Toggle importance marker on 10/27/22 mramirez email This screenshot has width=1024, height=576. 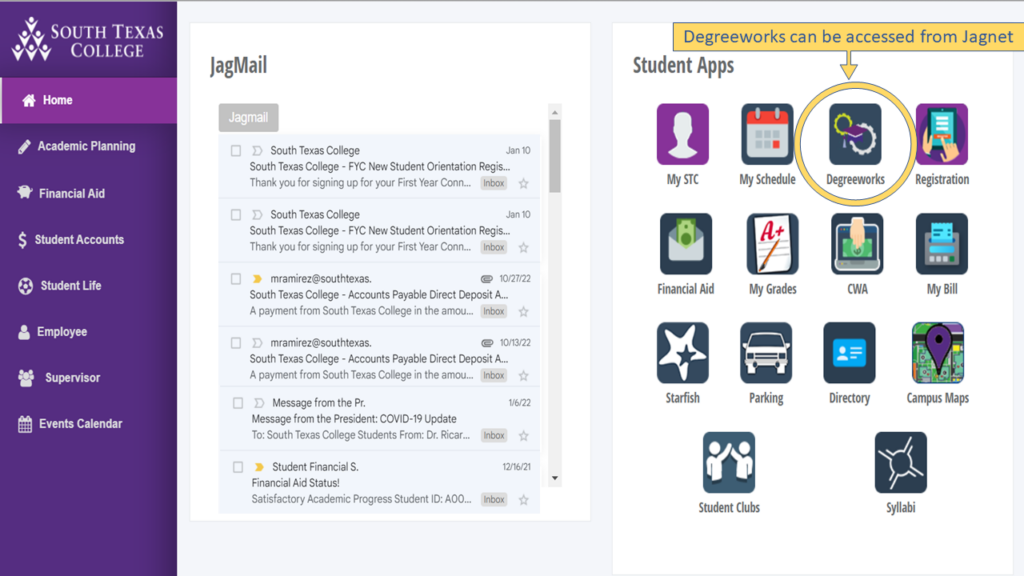(257, 279)
